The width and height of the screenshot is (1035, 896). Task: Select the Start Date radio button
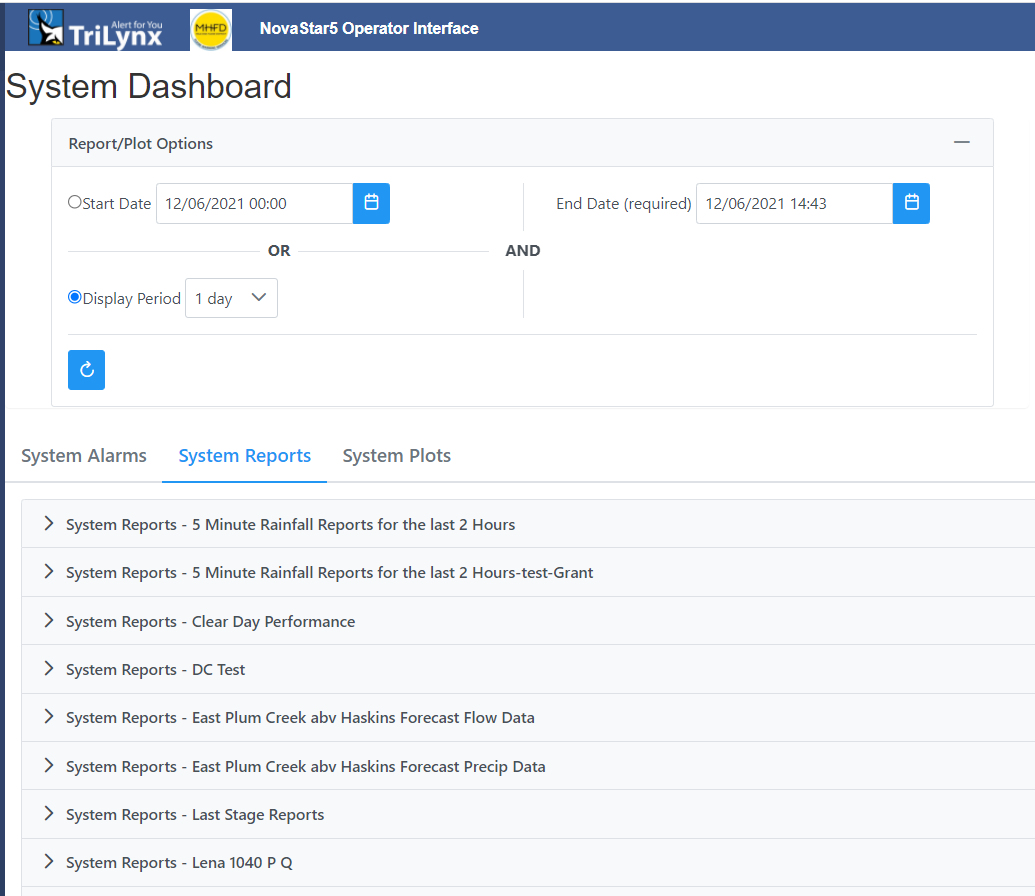pyautogui.click(x=74, y=201)
